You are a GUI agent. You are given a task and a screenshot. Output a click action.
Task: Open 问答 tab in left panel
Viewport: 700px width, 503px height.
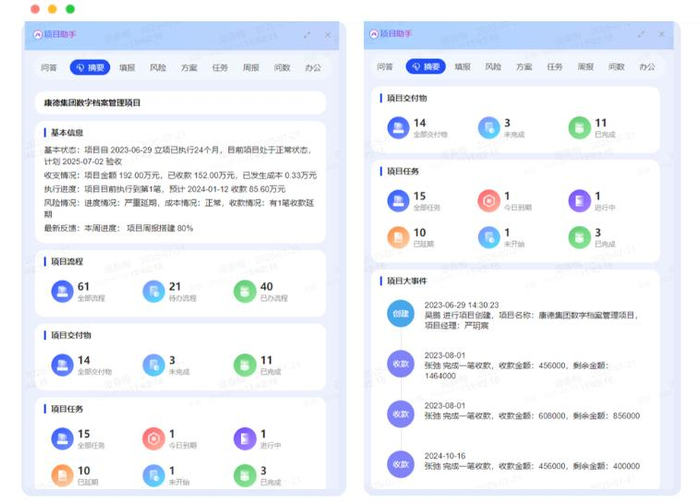click(x=49, y=68)
